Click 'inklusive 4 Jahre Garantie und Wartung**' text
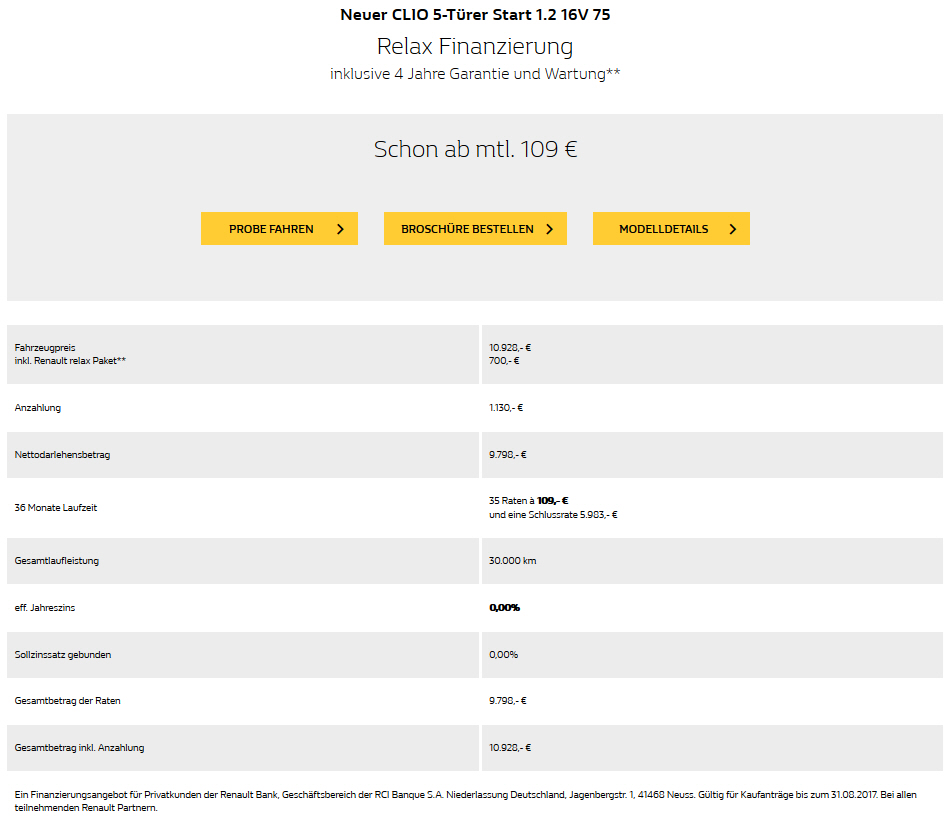This screenshot has width=950, height=818. [475, 74]
